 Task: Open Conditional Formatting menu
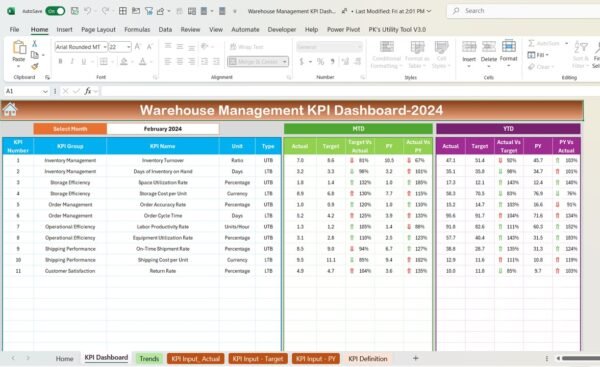[386, 55]
